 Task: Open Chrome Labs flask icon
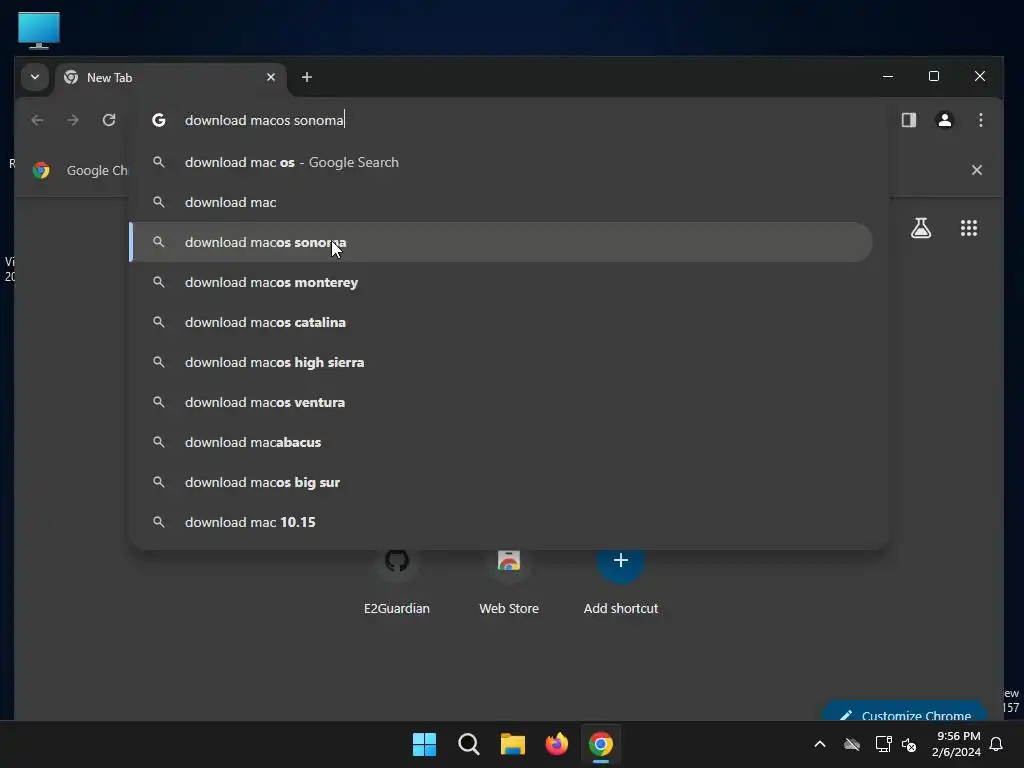click(921, 228)
